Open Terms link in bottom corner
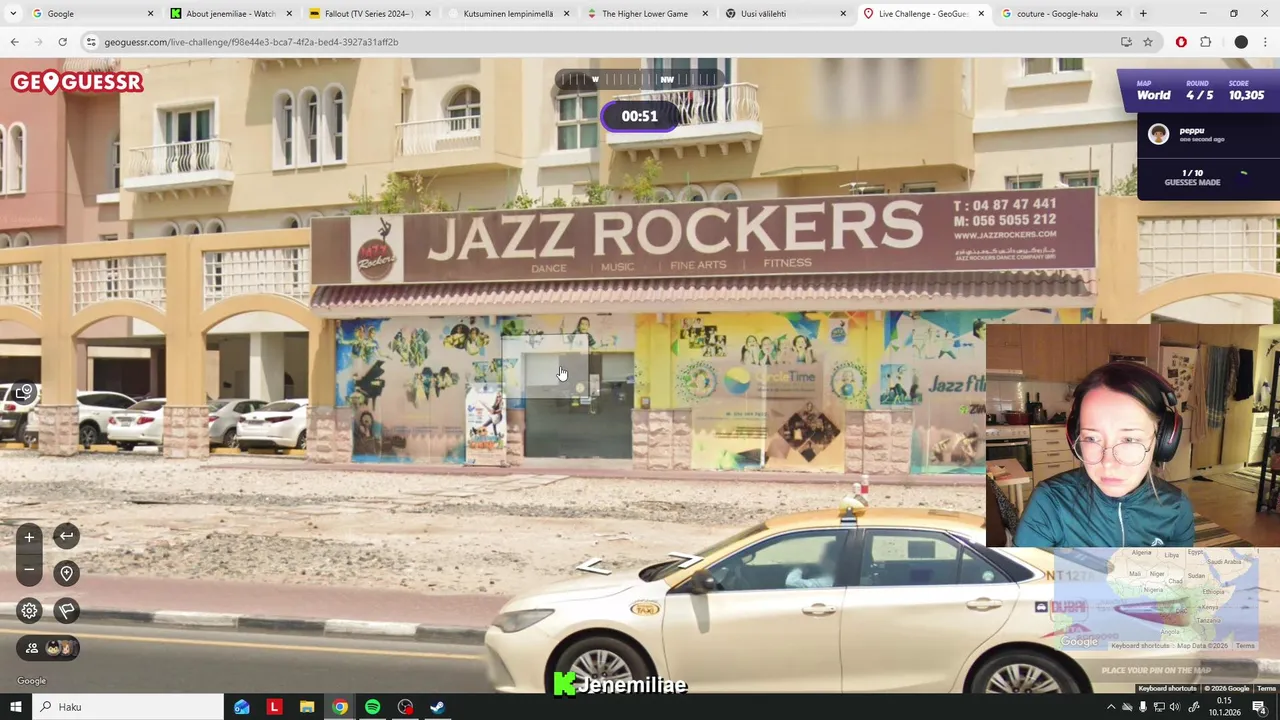This screenshot has height=720, width=1280. 1266,688
